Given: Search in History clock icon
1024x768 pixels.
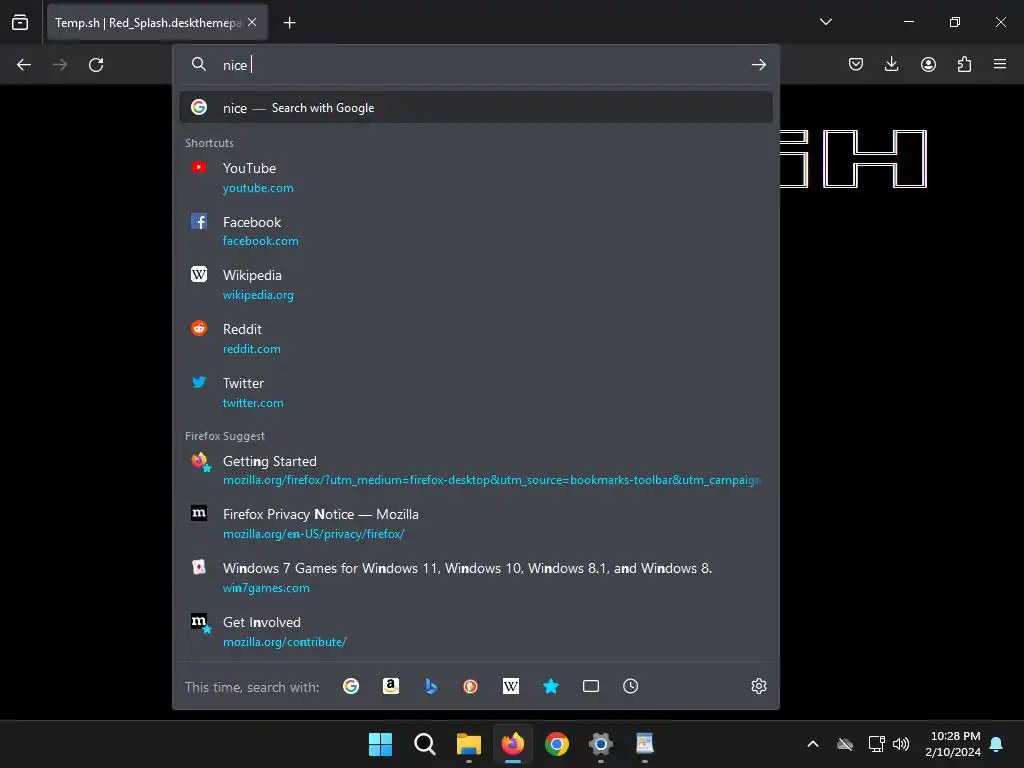Looking at the screenshot, I should point(630,686).
